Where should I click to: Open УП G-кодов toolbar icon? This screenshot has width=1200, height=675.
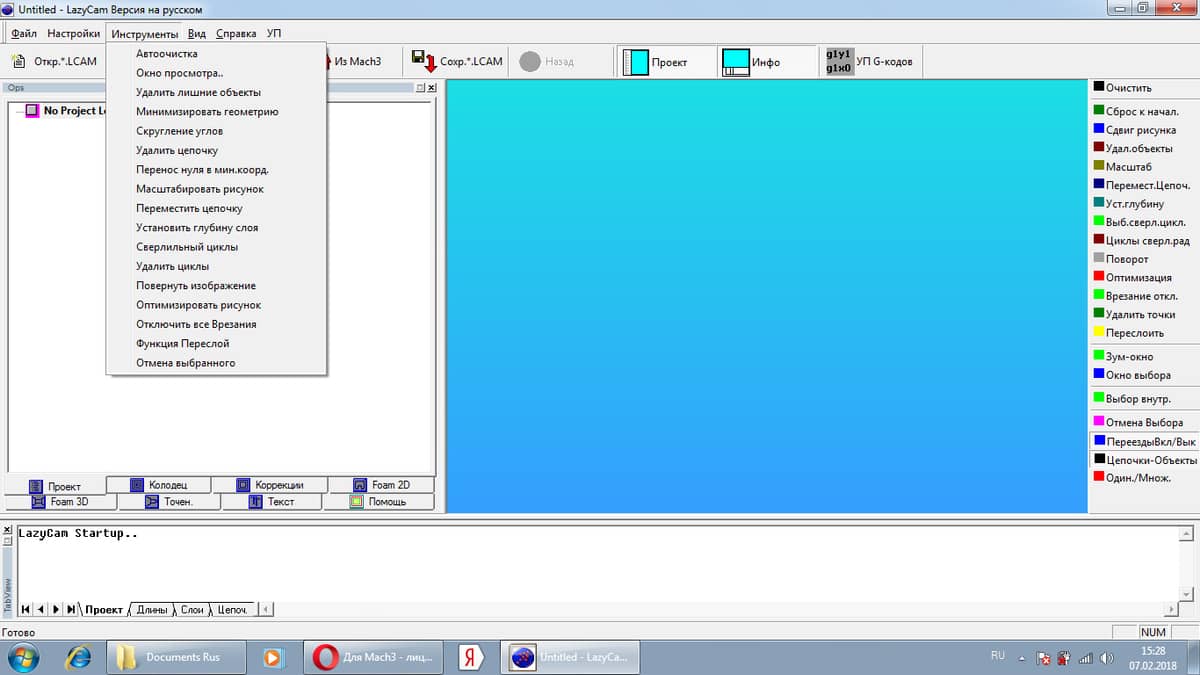[x=838, y=62]
